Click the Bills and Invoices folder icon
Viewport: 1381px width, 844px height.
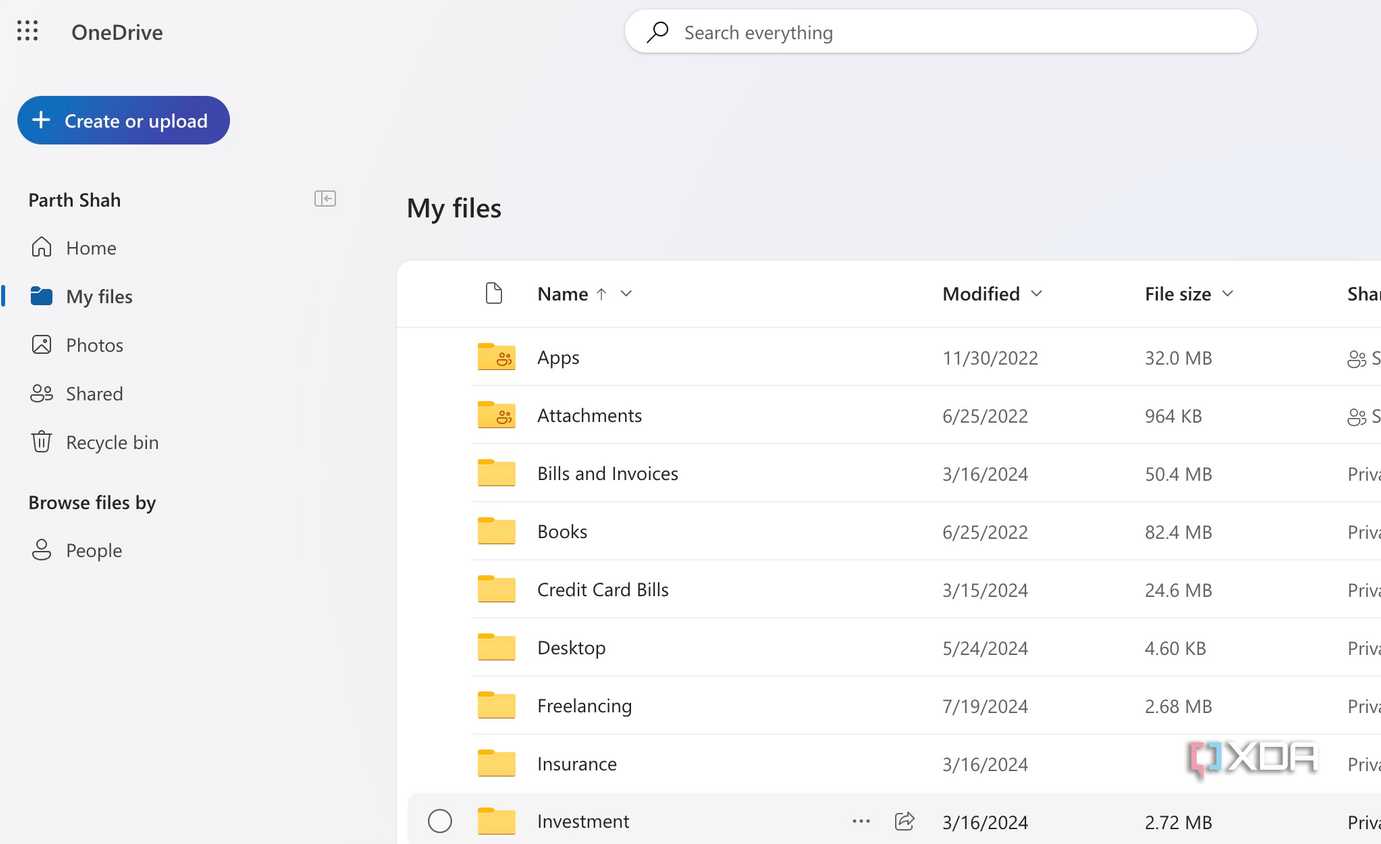(x=496, y=473)
